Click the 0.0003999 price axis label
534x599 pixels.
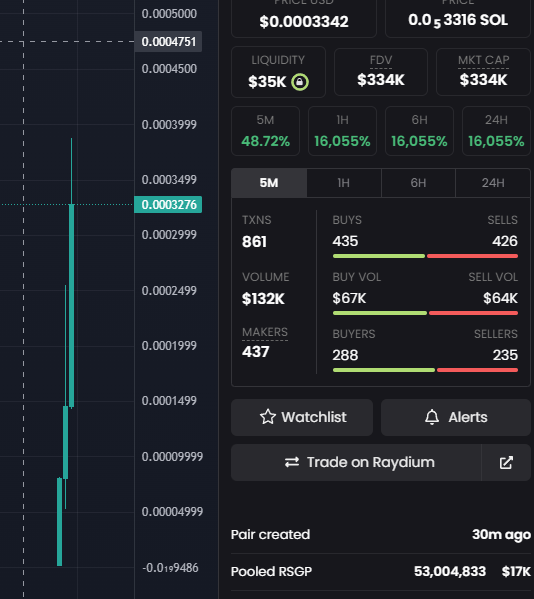coord(169,125)
